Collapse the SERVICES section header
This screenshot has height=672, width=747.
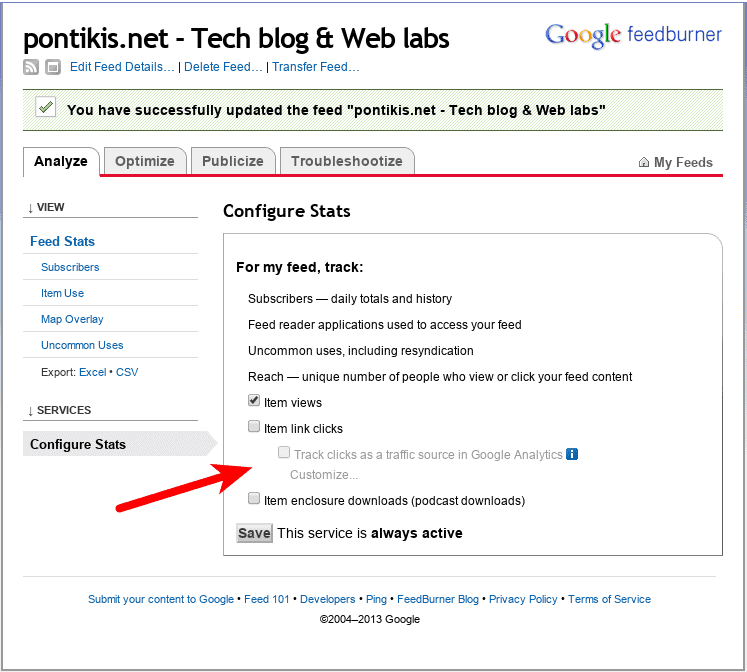pos(59,410)
